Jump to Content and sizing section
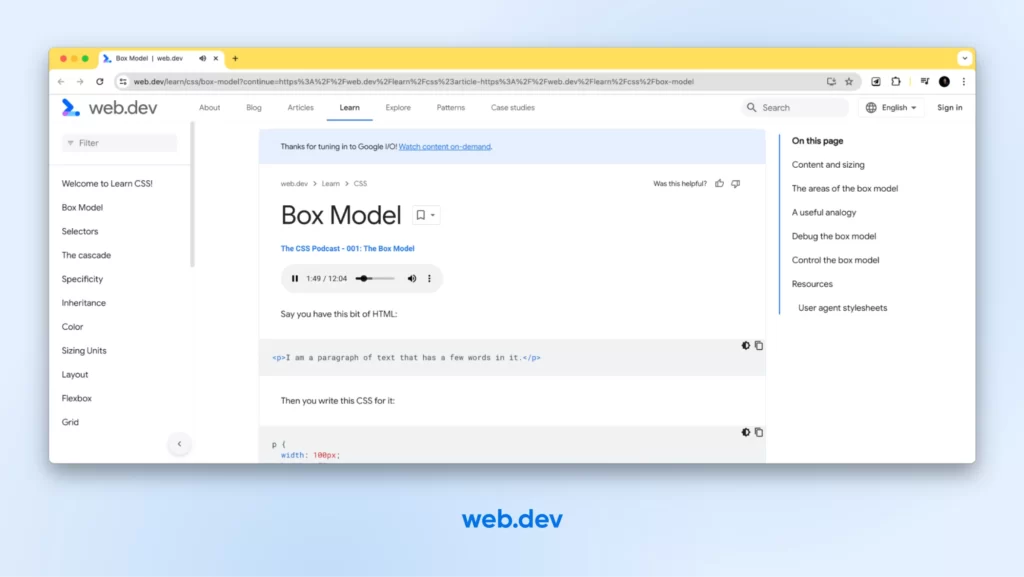The image size is (1024, 577). pos(828,164)
